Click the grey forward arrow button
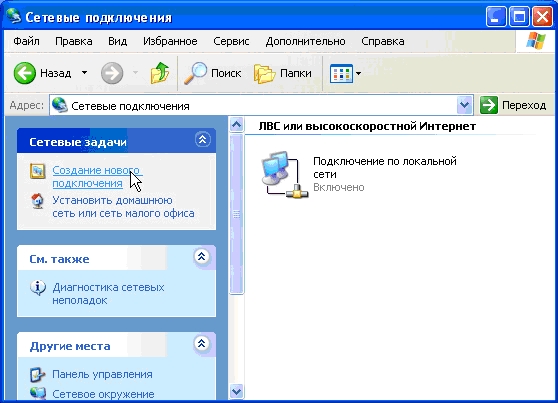Viewport: 558px width, 403px height. coord(112,73)
